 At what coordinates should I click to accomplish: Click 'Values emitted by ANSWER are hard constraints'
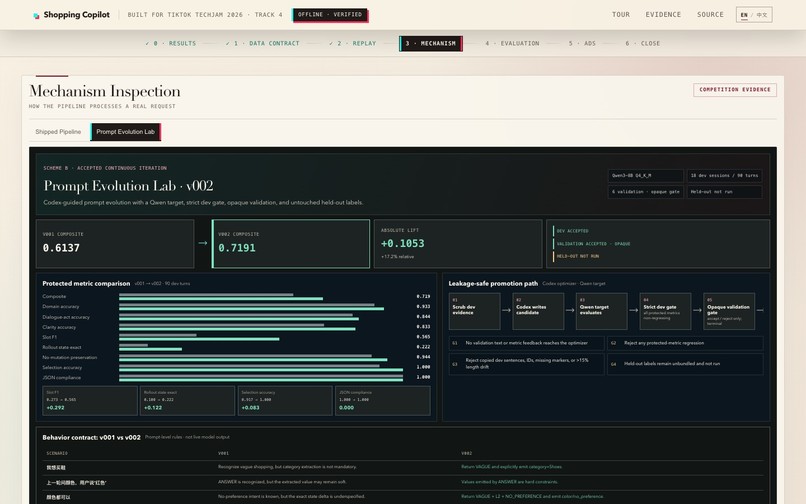[x=509, y=482]
